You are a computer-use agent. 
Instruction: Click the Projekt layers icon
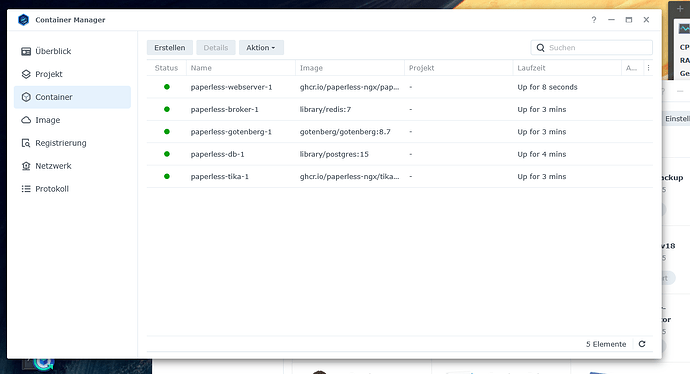26,74
